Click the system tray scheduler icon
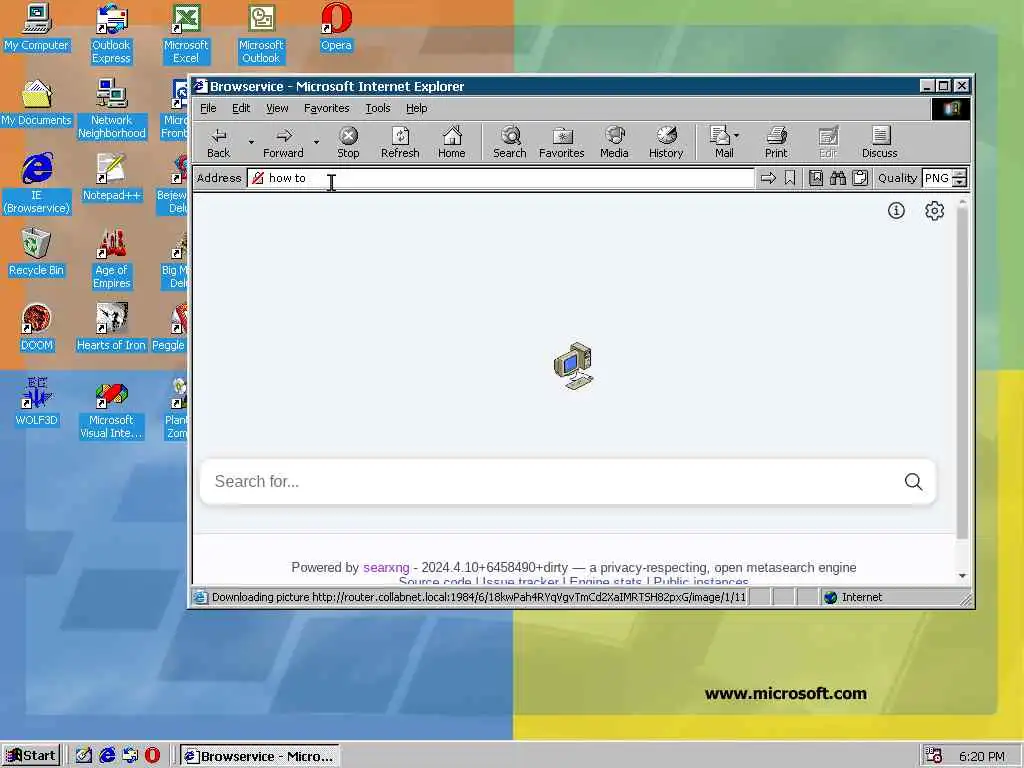 934,756
